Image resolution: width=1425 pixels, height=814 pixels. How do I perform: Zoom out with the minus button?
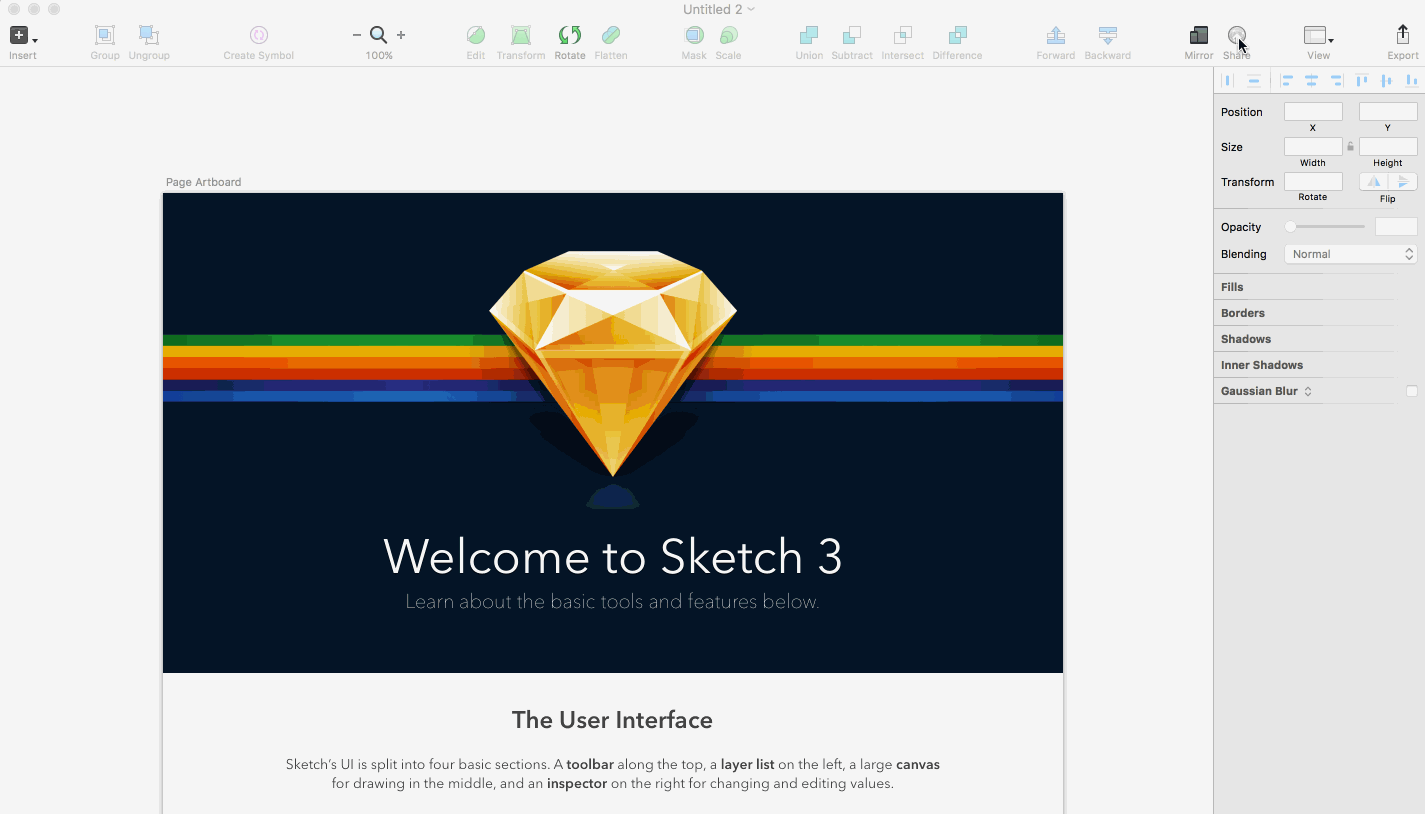point(357,35)
